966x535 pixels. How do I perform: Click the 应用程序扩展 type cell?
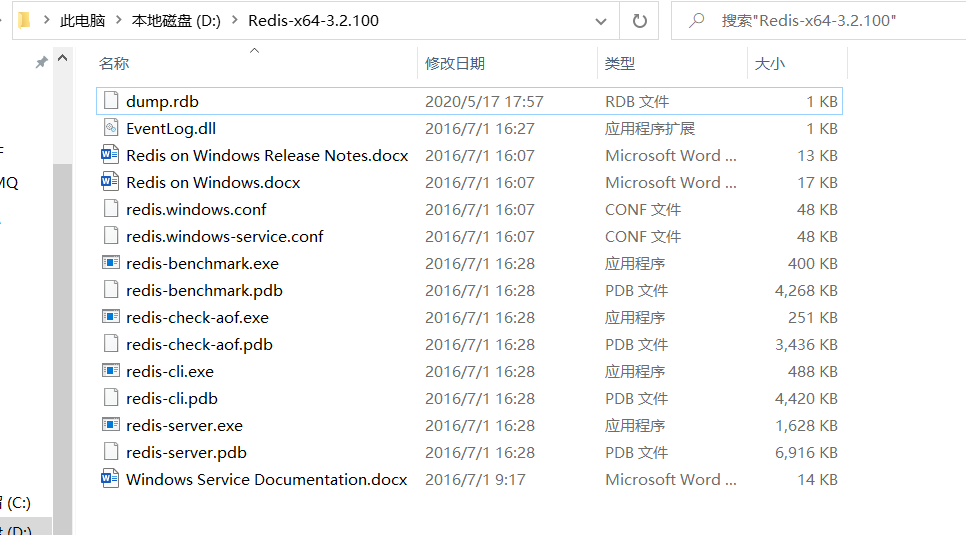coord(650,129)
